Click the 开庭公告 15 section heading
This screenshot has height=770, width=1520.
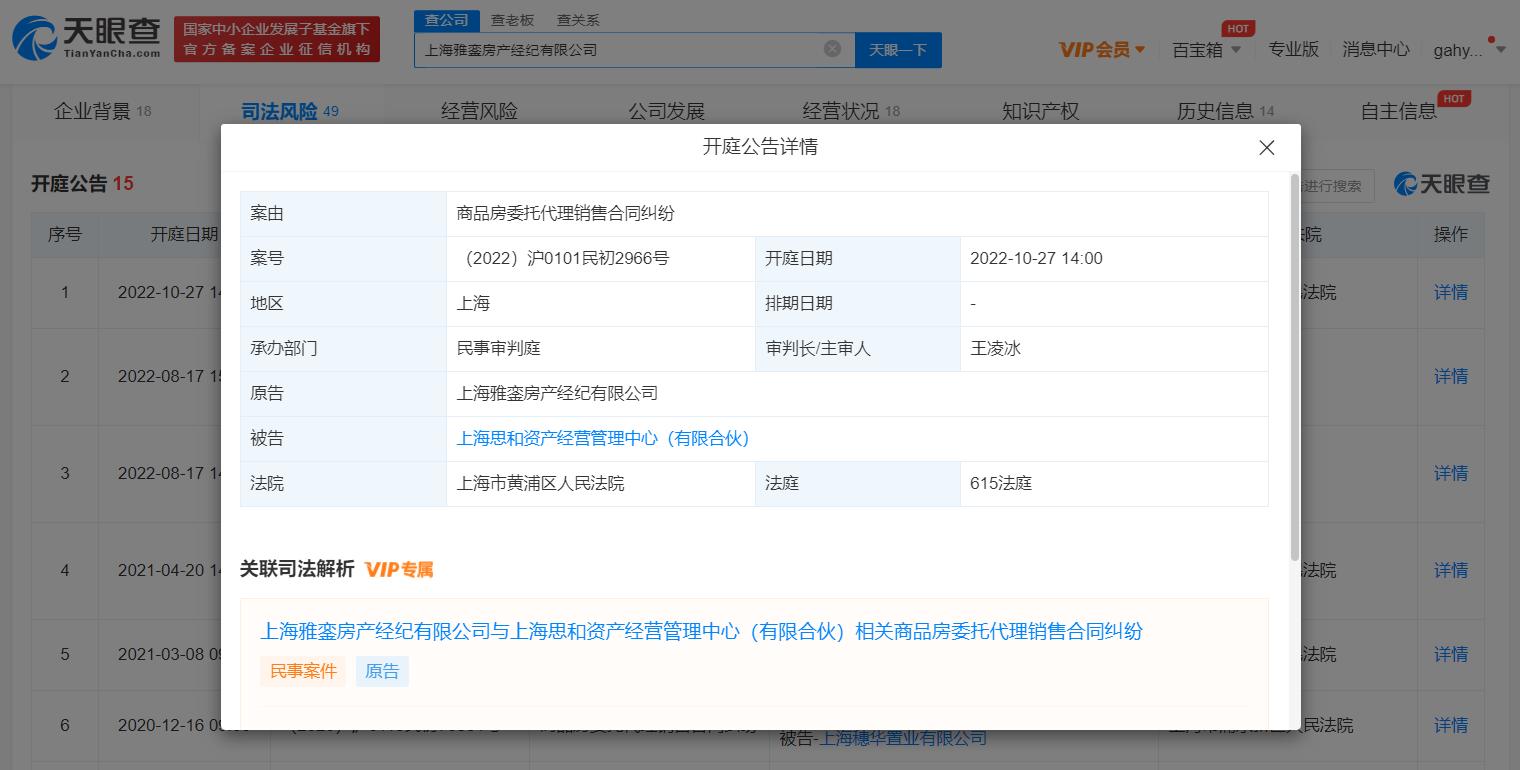(x=82, y=183)
